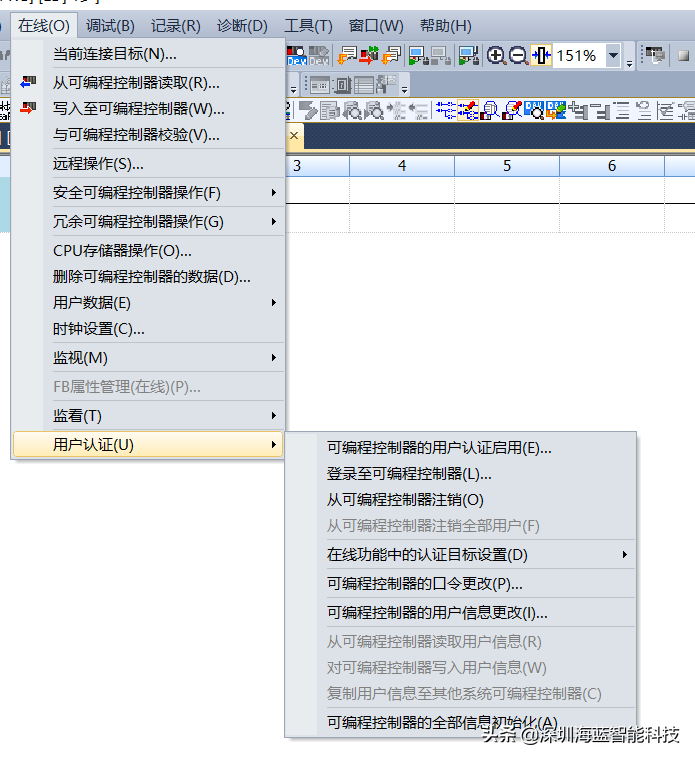Click the gray pencil icon in ladder toolbar
695x759 pixels.
coord(308,110)
